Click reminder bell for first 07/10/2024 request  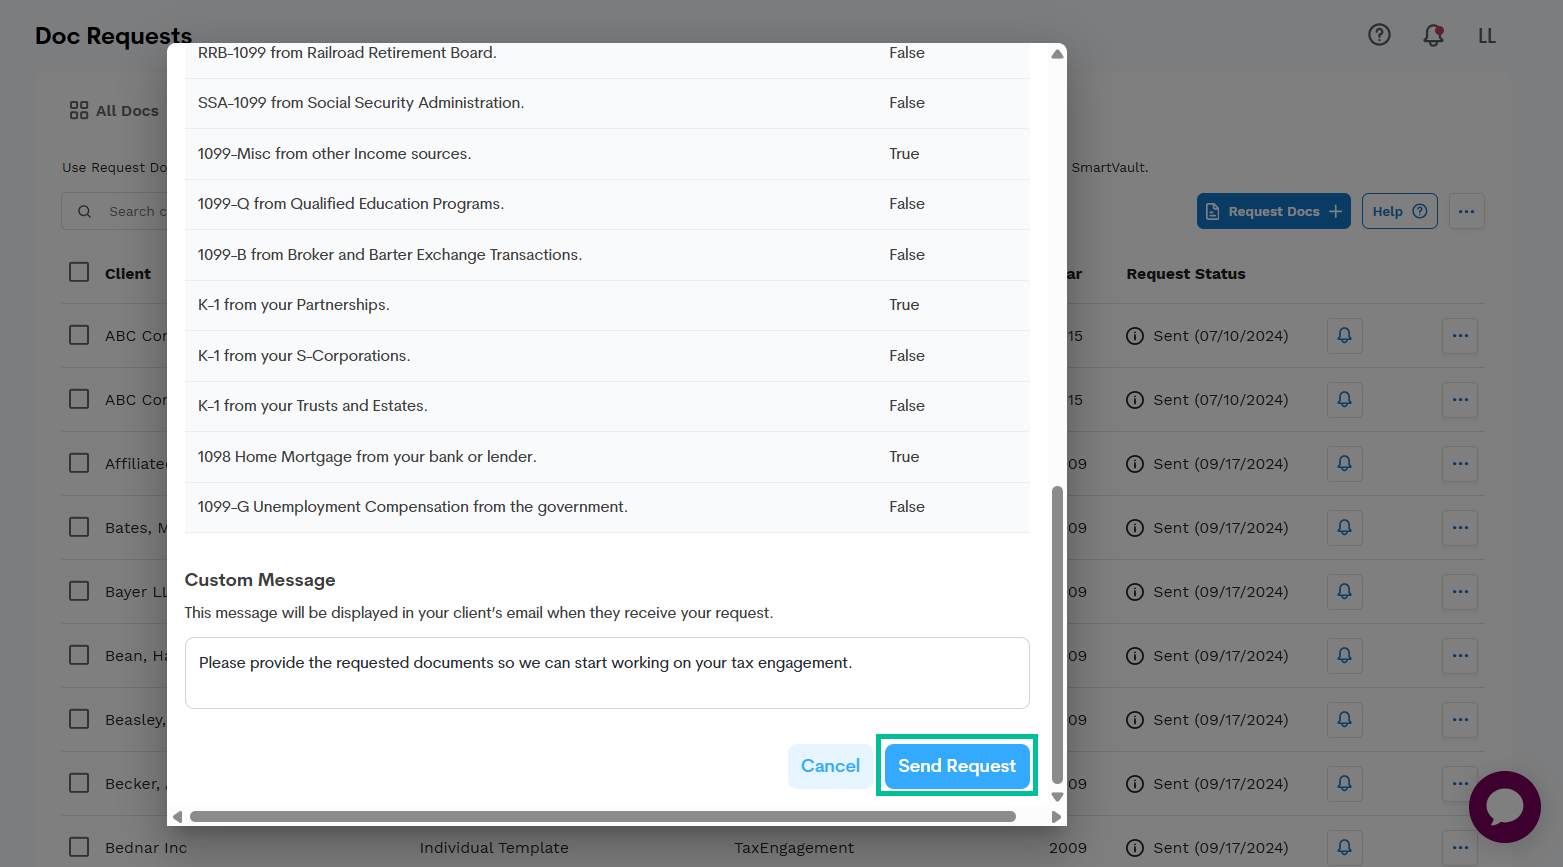1344,336
